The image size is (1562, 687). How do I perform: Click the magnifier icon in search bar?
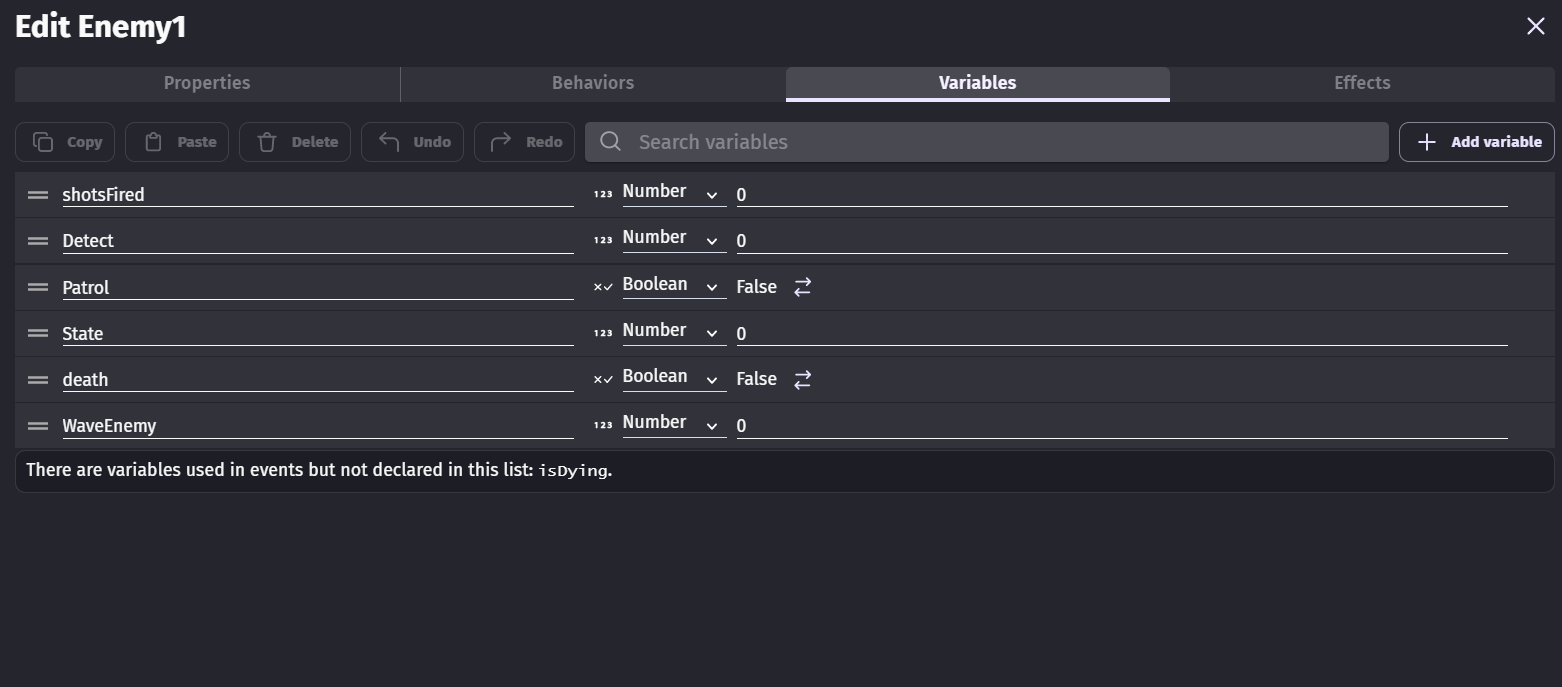tap(610, 142)
